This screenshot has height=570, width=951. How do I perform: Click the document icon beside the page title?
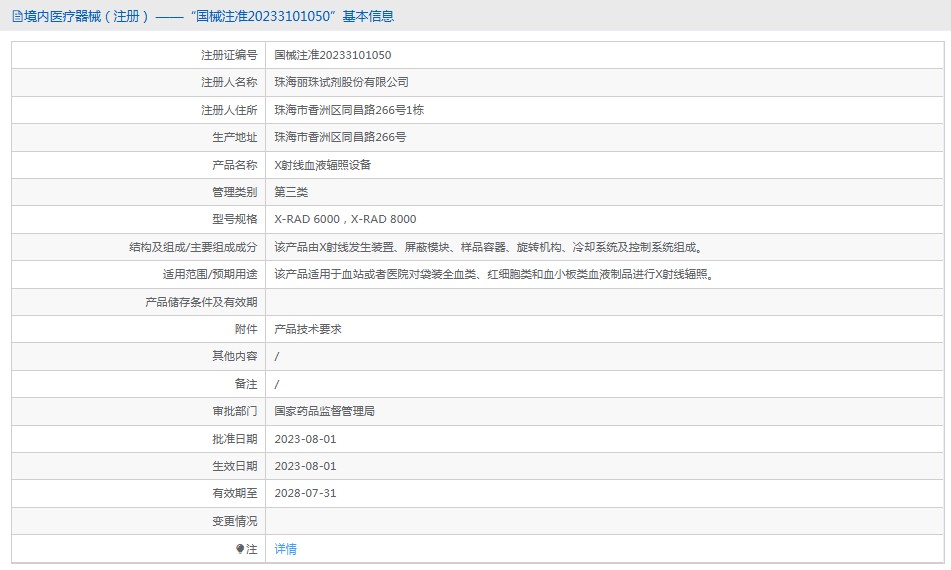[17, 16]
